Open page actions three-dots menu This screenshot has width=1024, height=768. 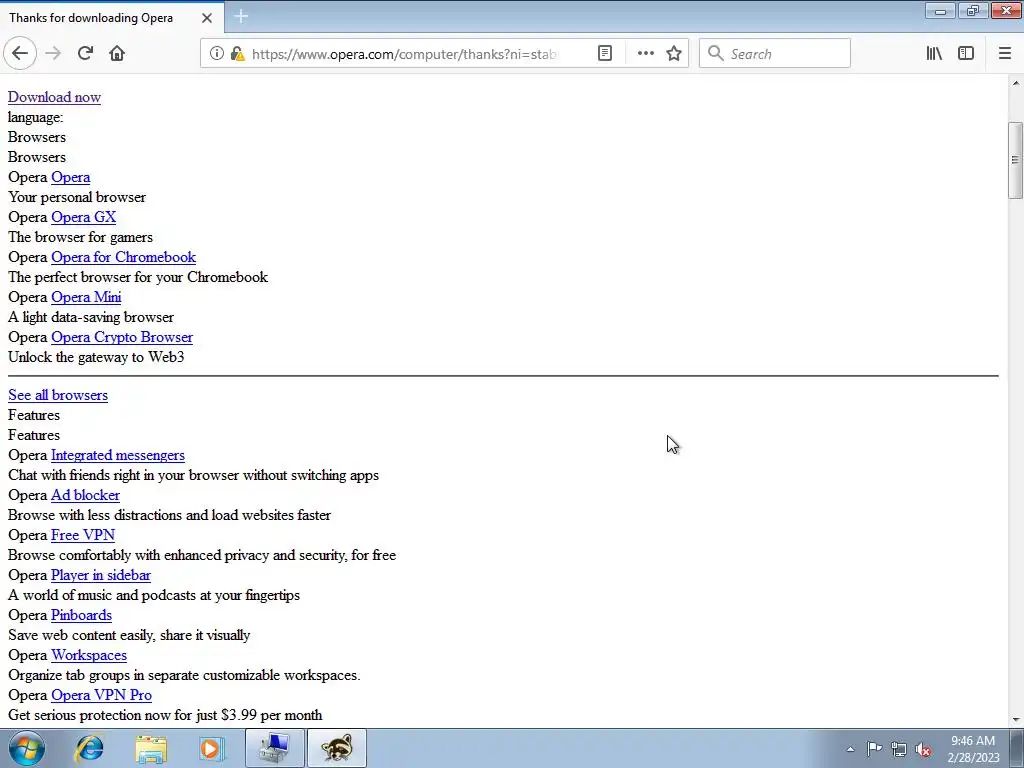pos(645,54)
